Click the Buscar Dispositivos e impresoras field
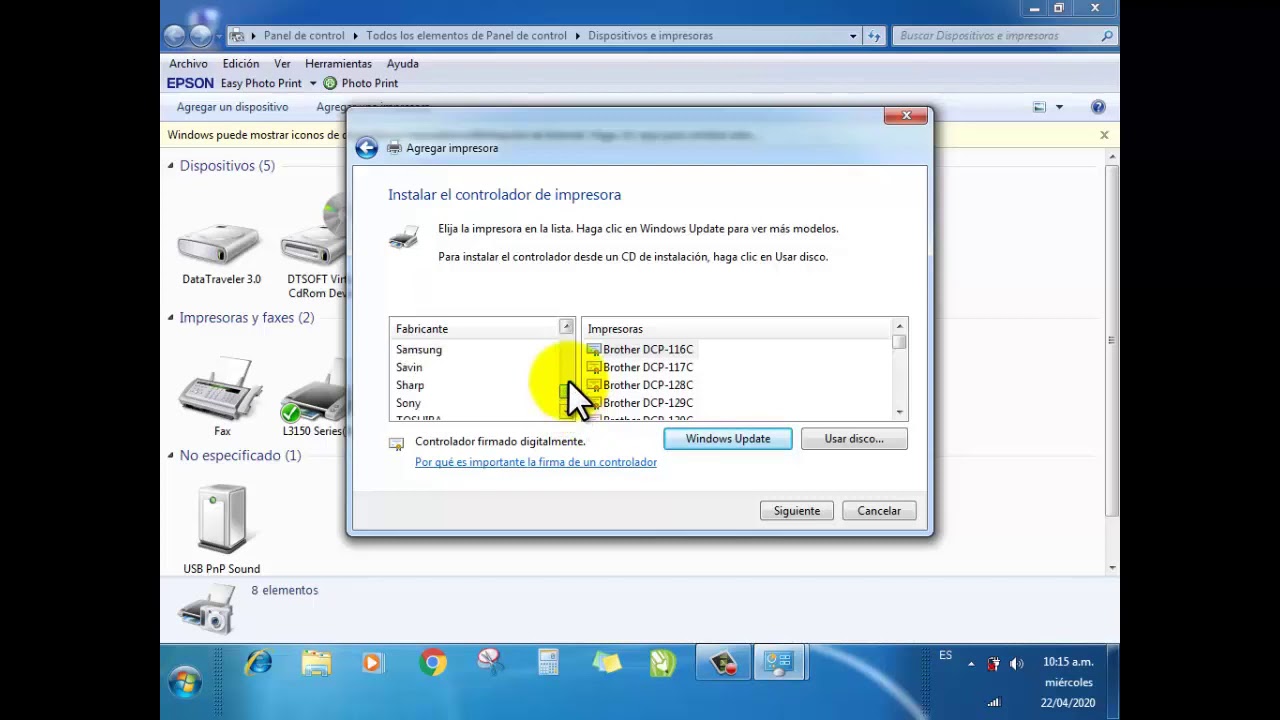This screenshot has width=1280, height=720. click(x=1004, y=36)
